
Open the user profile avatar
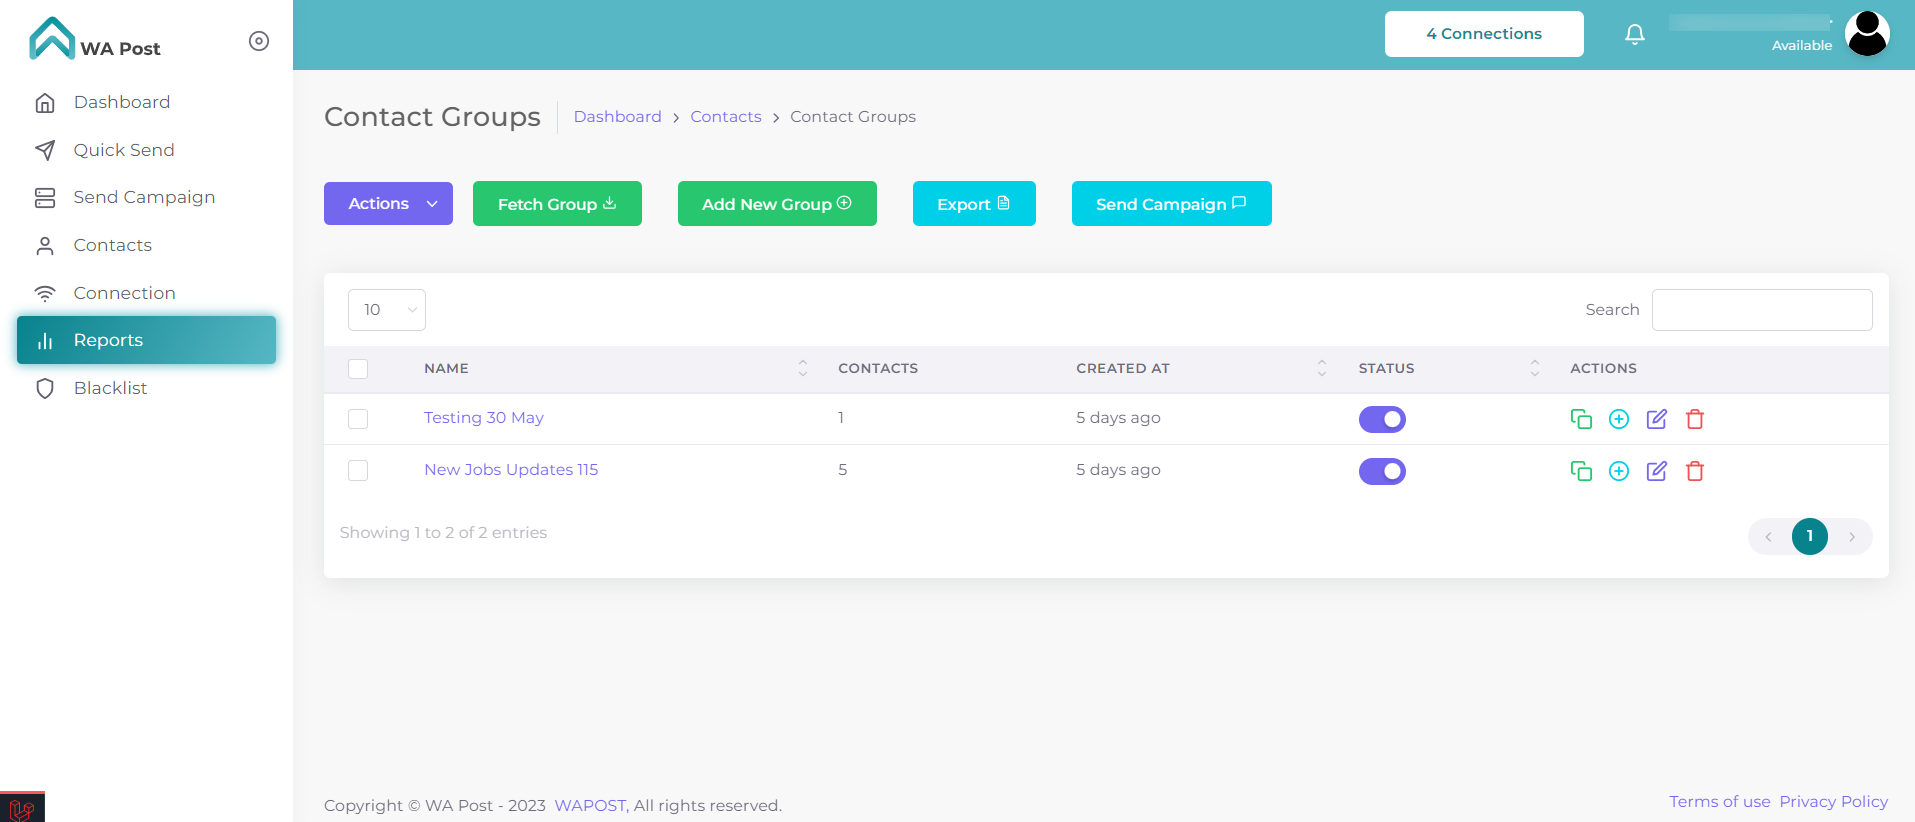(1866, 34)
